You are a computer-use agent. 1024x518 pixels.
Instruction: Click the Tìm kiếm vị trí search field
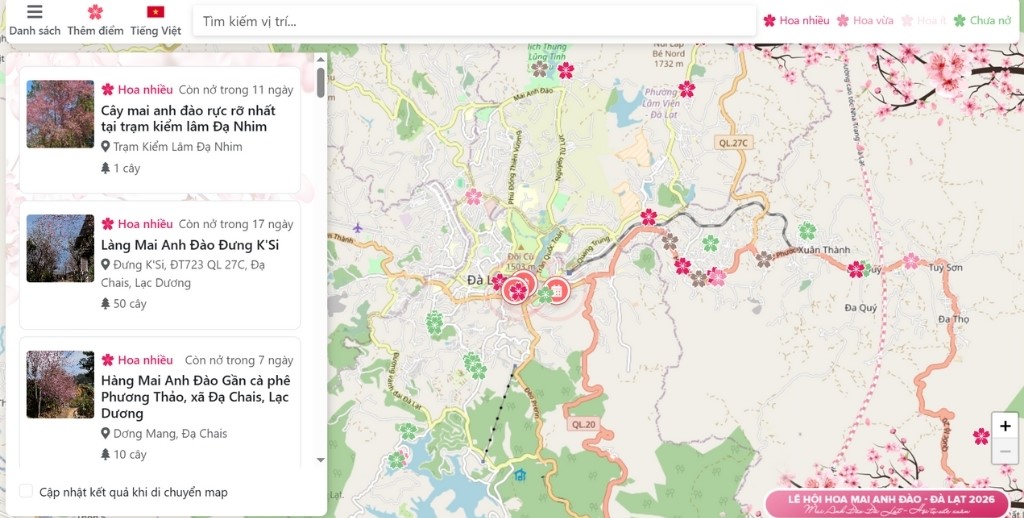tap(474, 21)
